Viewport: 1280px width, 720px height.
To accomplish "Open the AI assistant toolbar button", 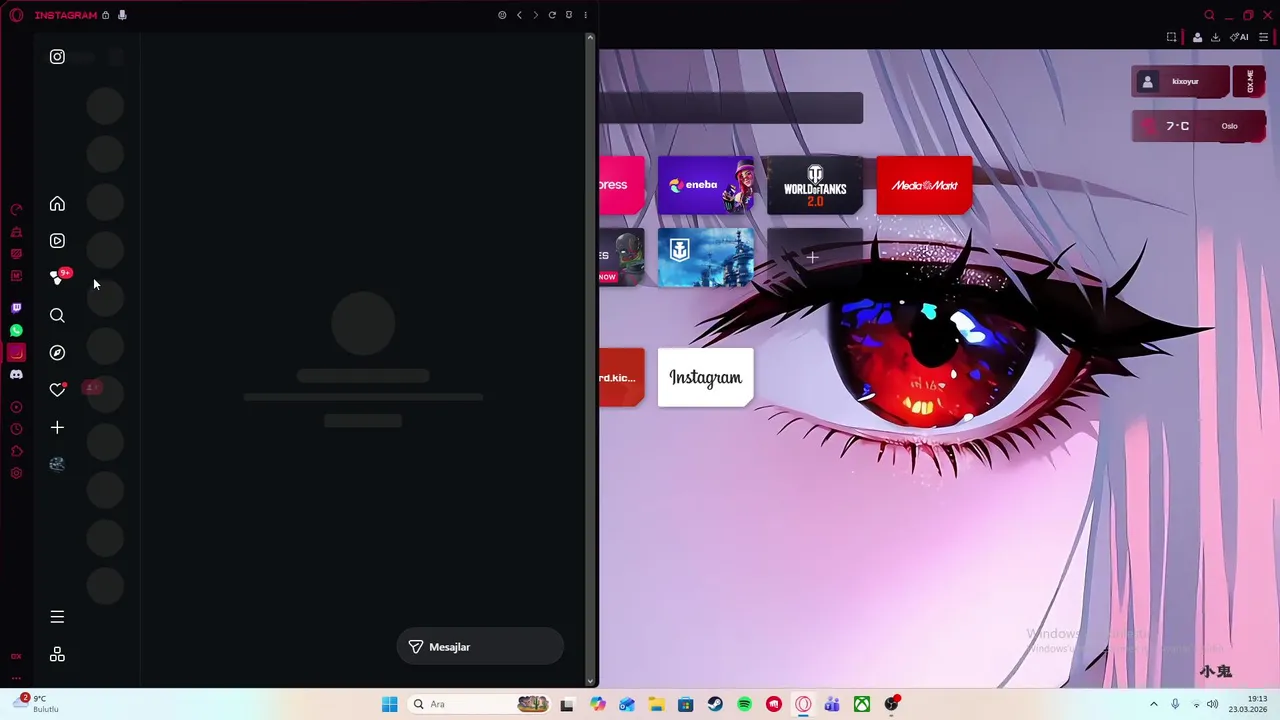I will point(1239,37).
